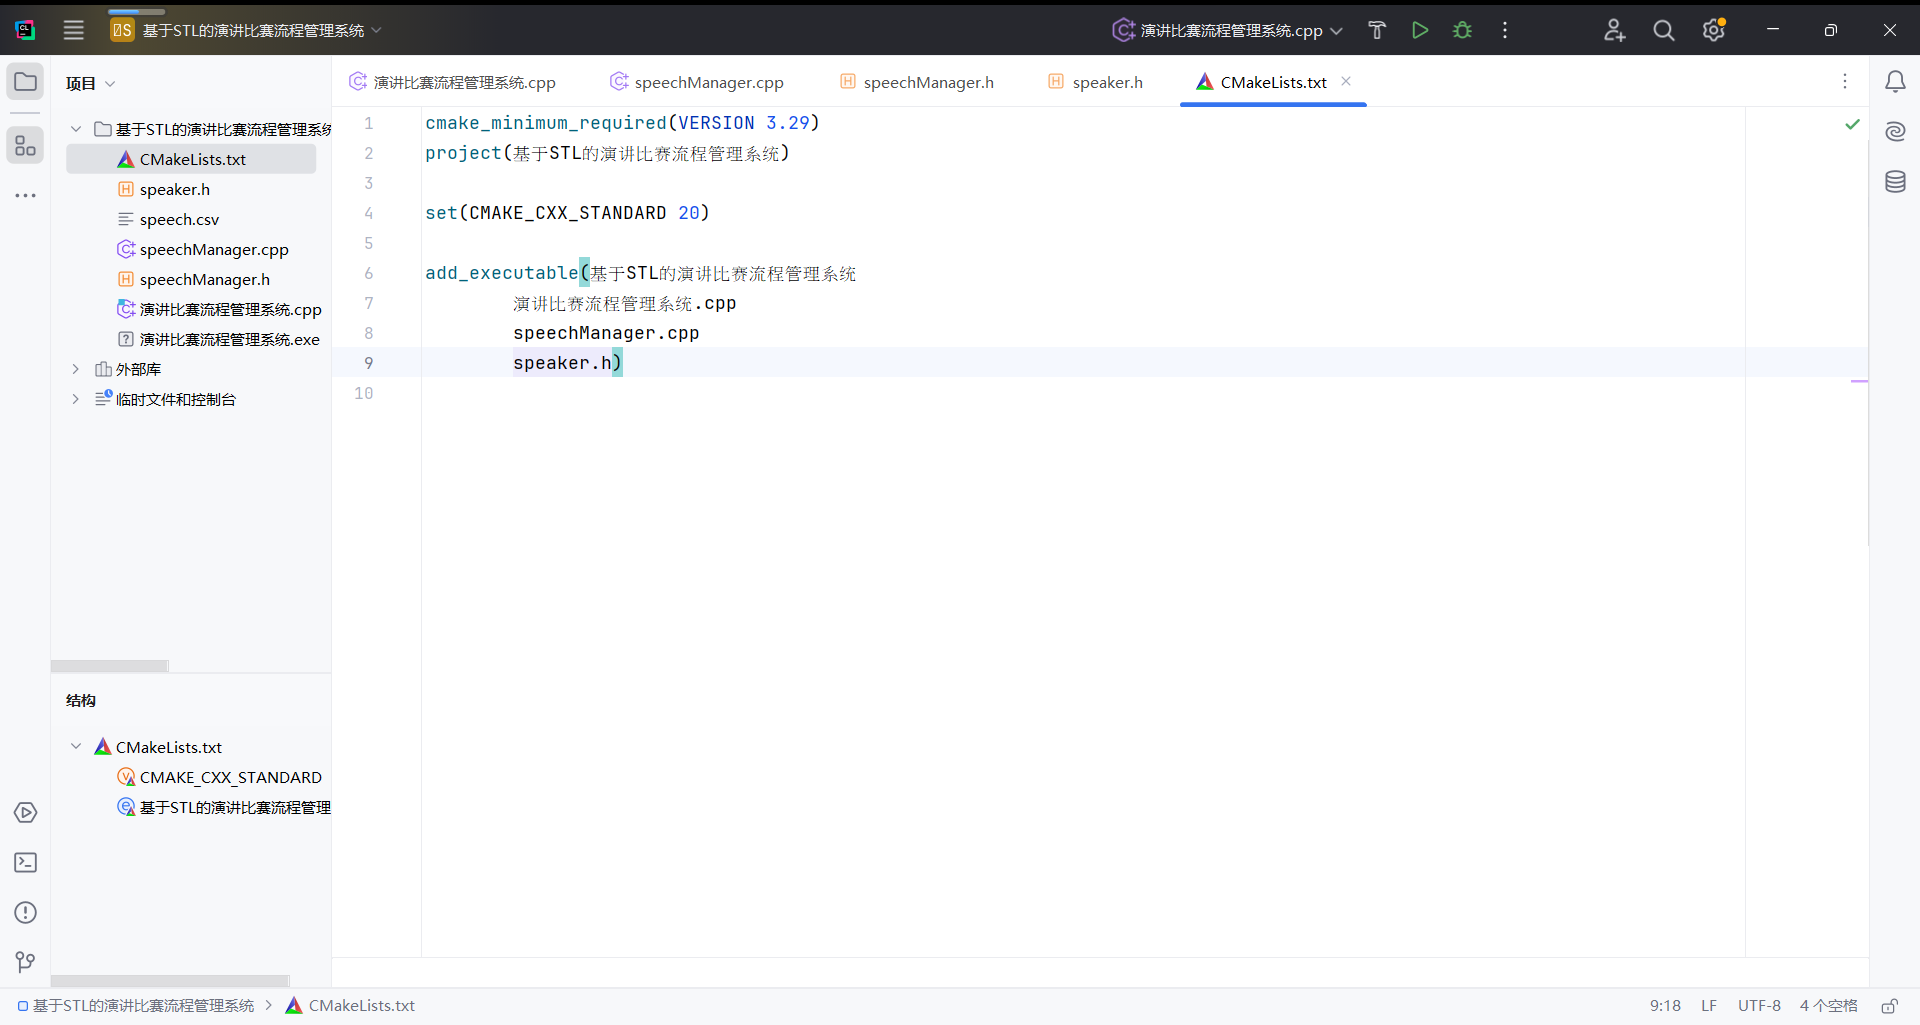This screenshot has width=1920, height=1025.
Task: Select executable target in Structure panel
Action: (x=223, y=807)
